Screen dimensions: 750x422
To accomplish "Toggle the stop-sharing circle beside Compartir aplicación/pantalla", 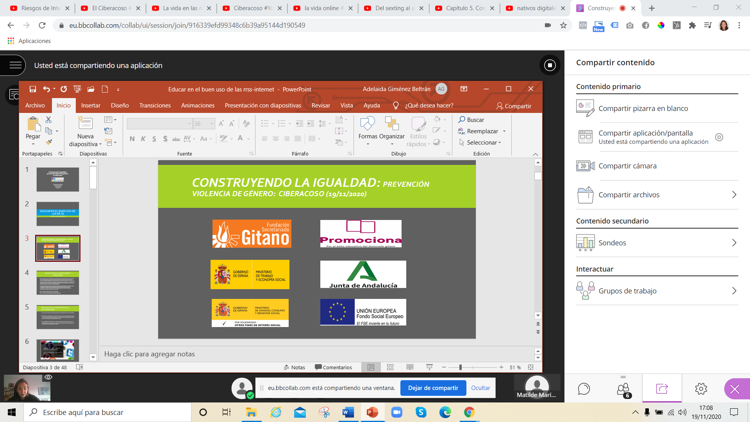I will pos(719,137).
